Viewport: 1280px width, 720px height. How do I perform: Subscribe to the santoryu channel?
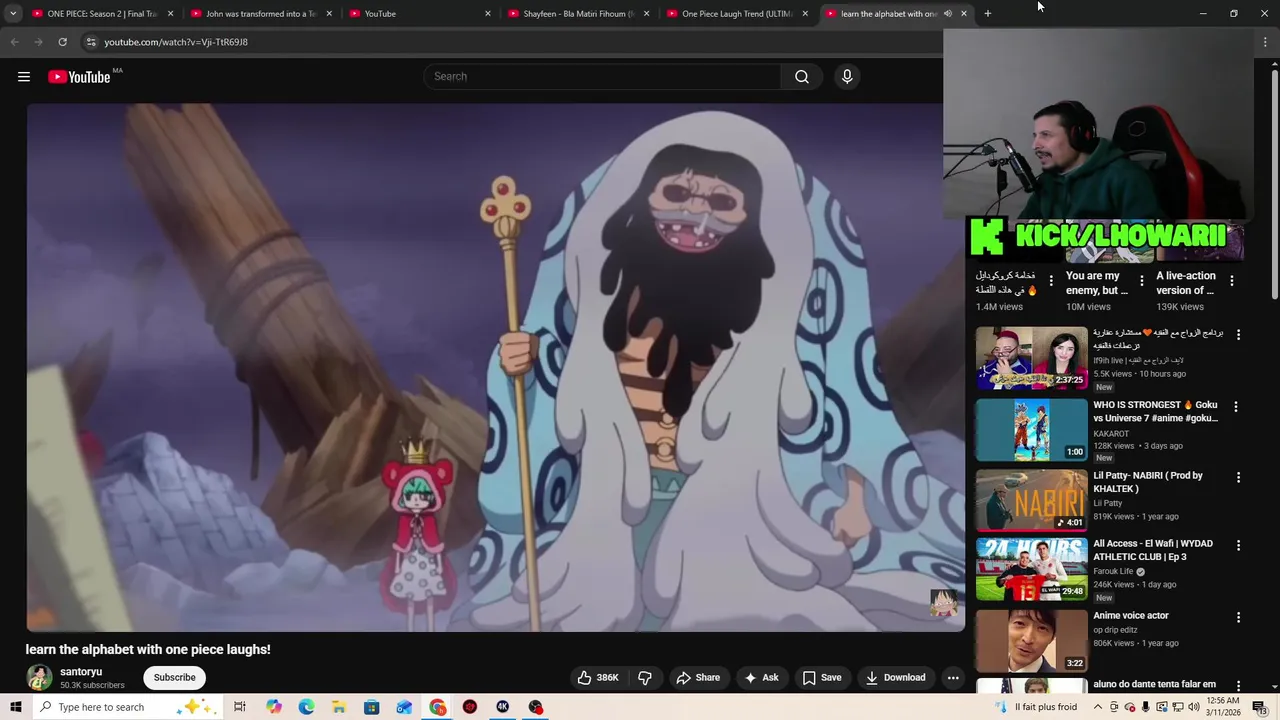tap(174, 677)
